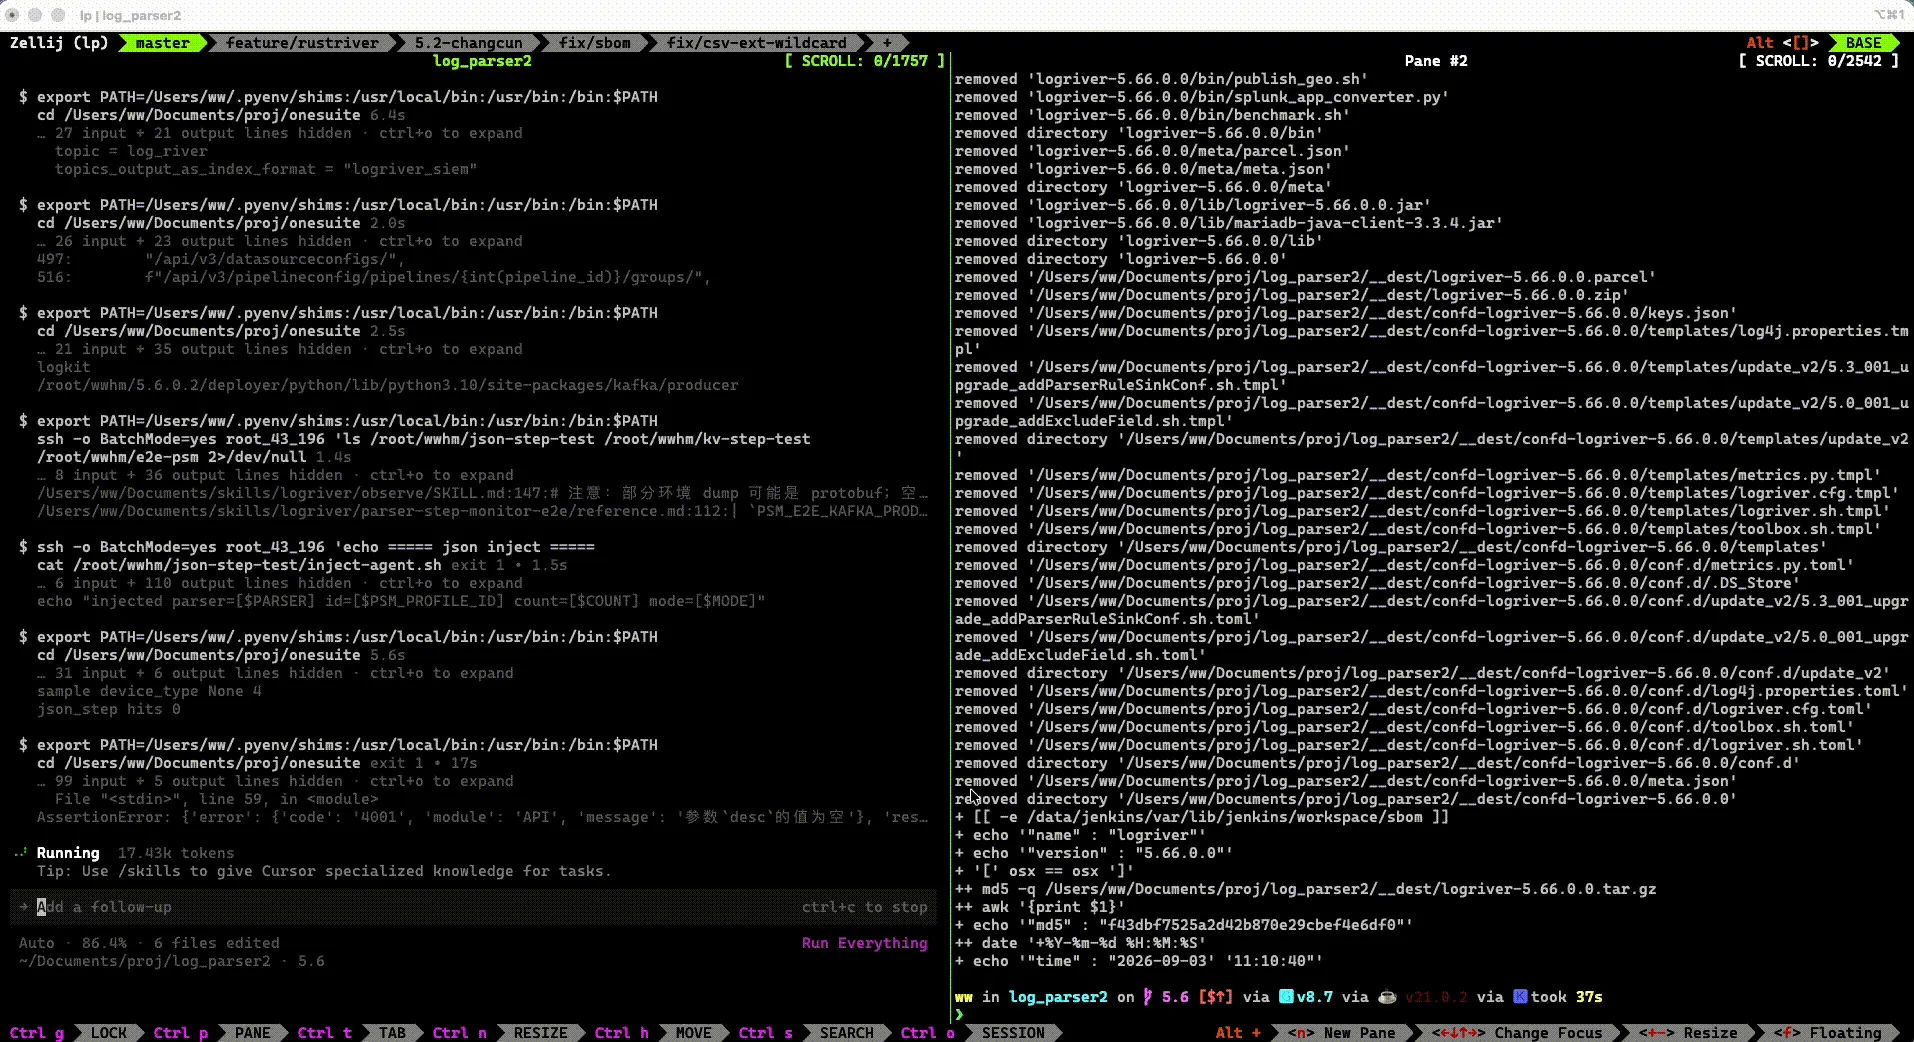Click the Add a follow-up input field

pos(472,907)
